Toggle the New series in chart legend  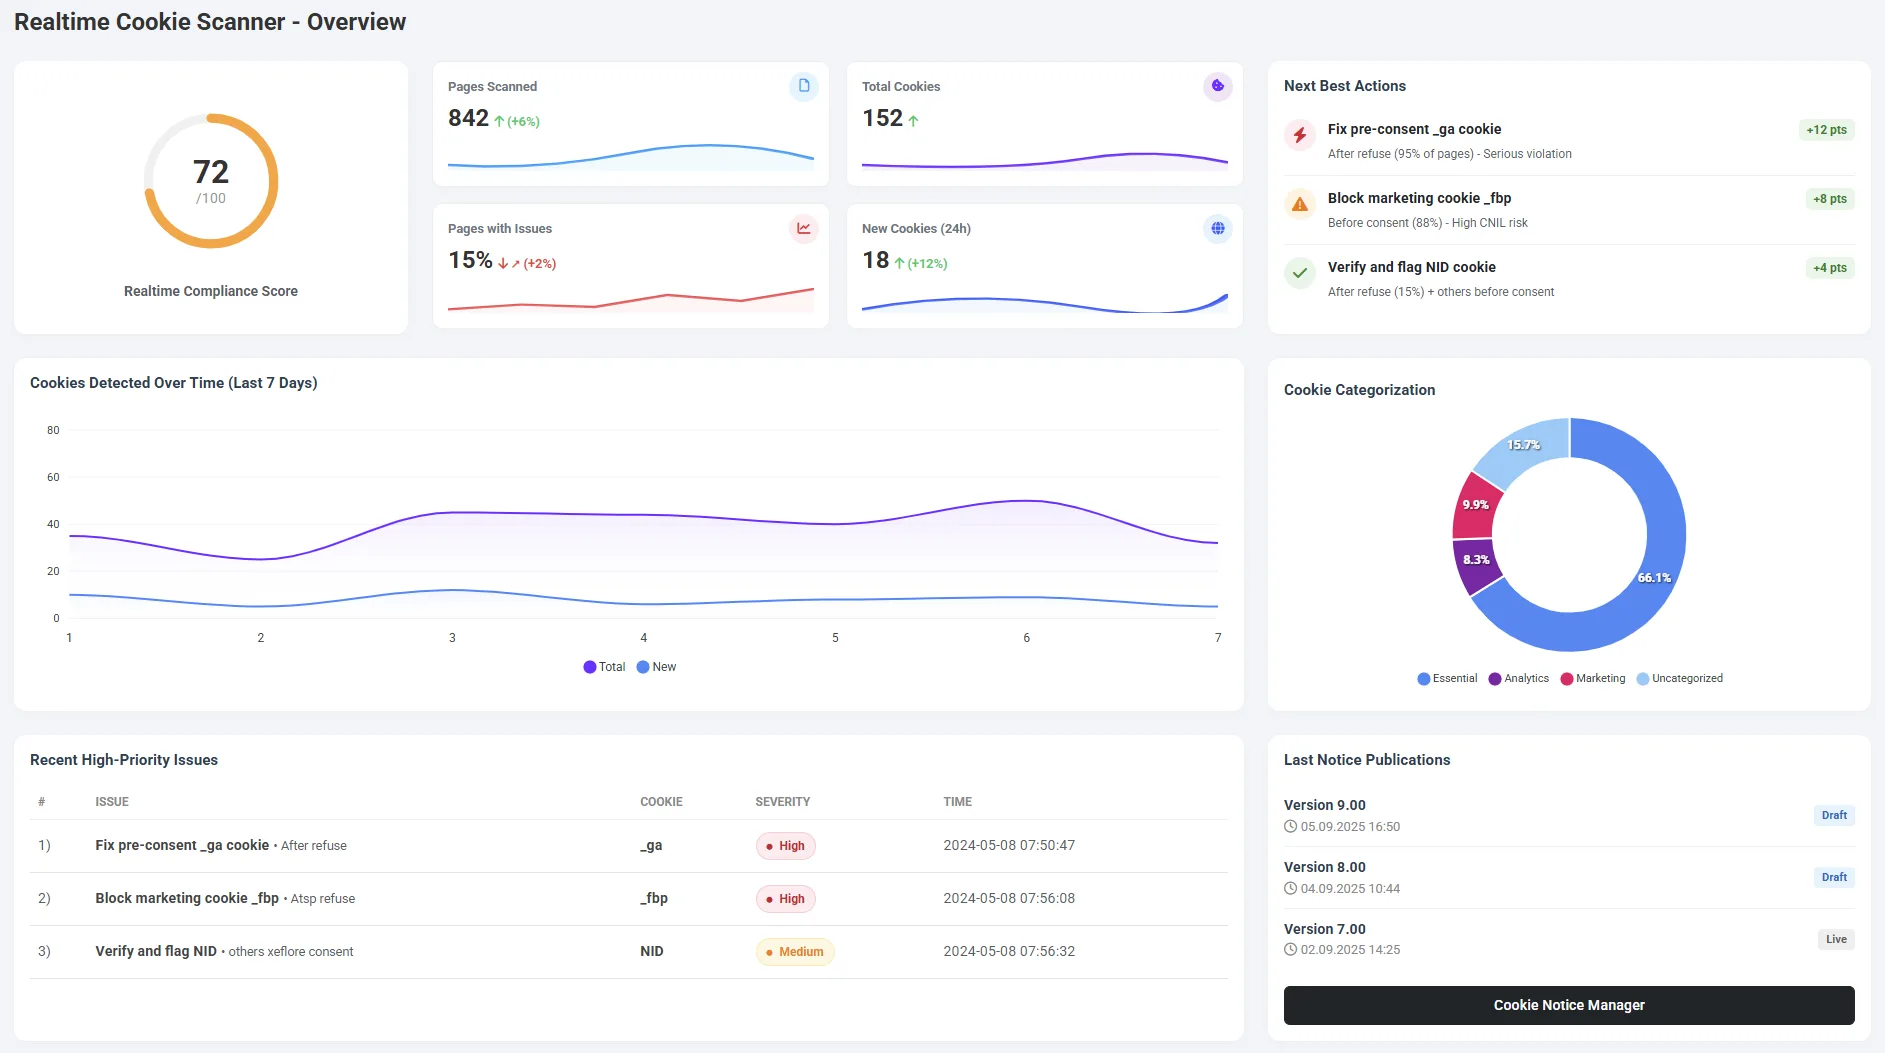657,667
